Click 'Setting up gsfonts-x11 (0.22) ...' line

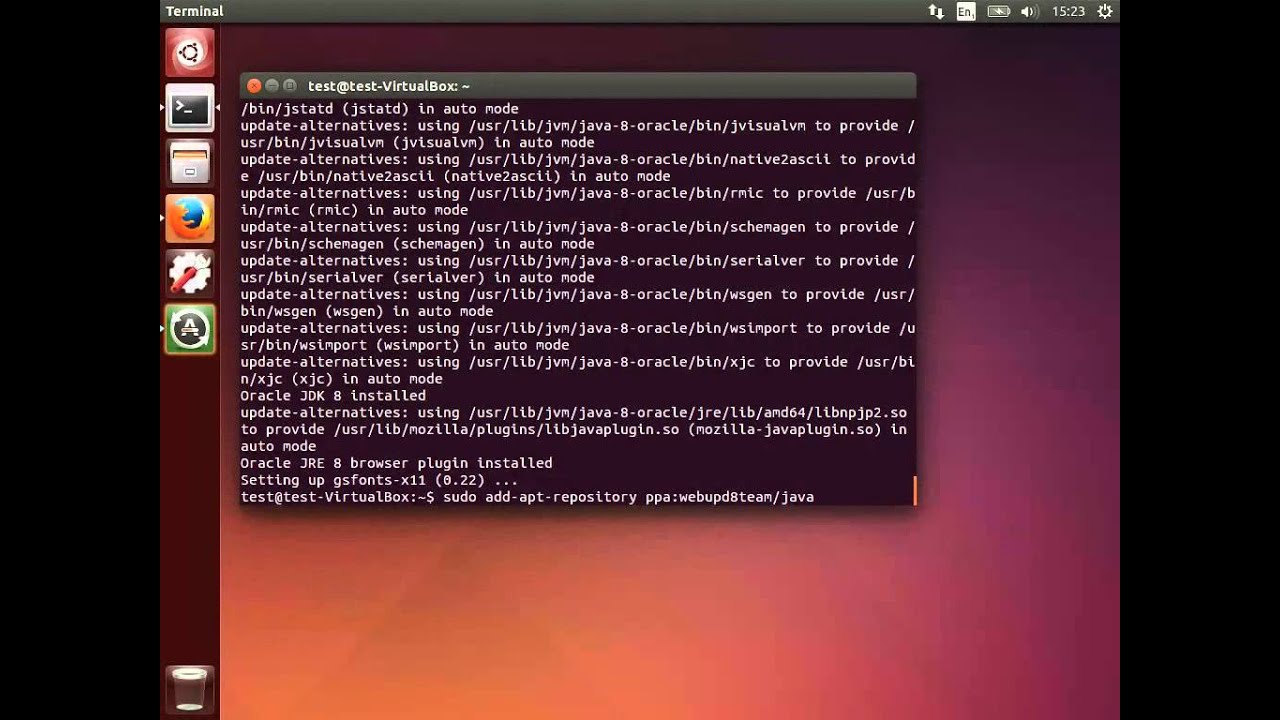(379, 480)
